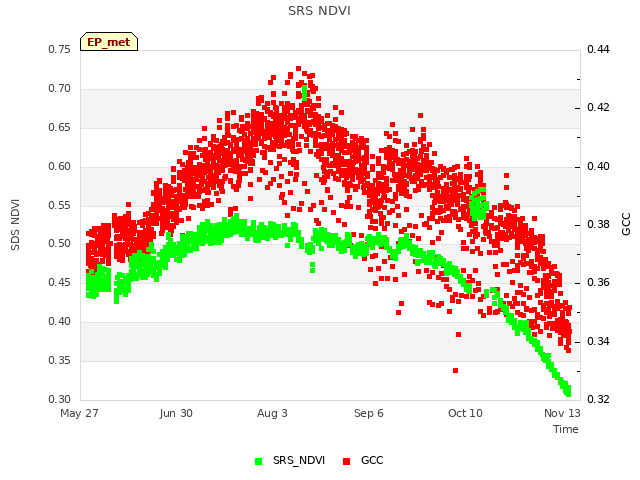Click the 0.36 right axis value

point(598,282)
